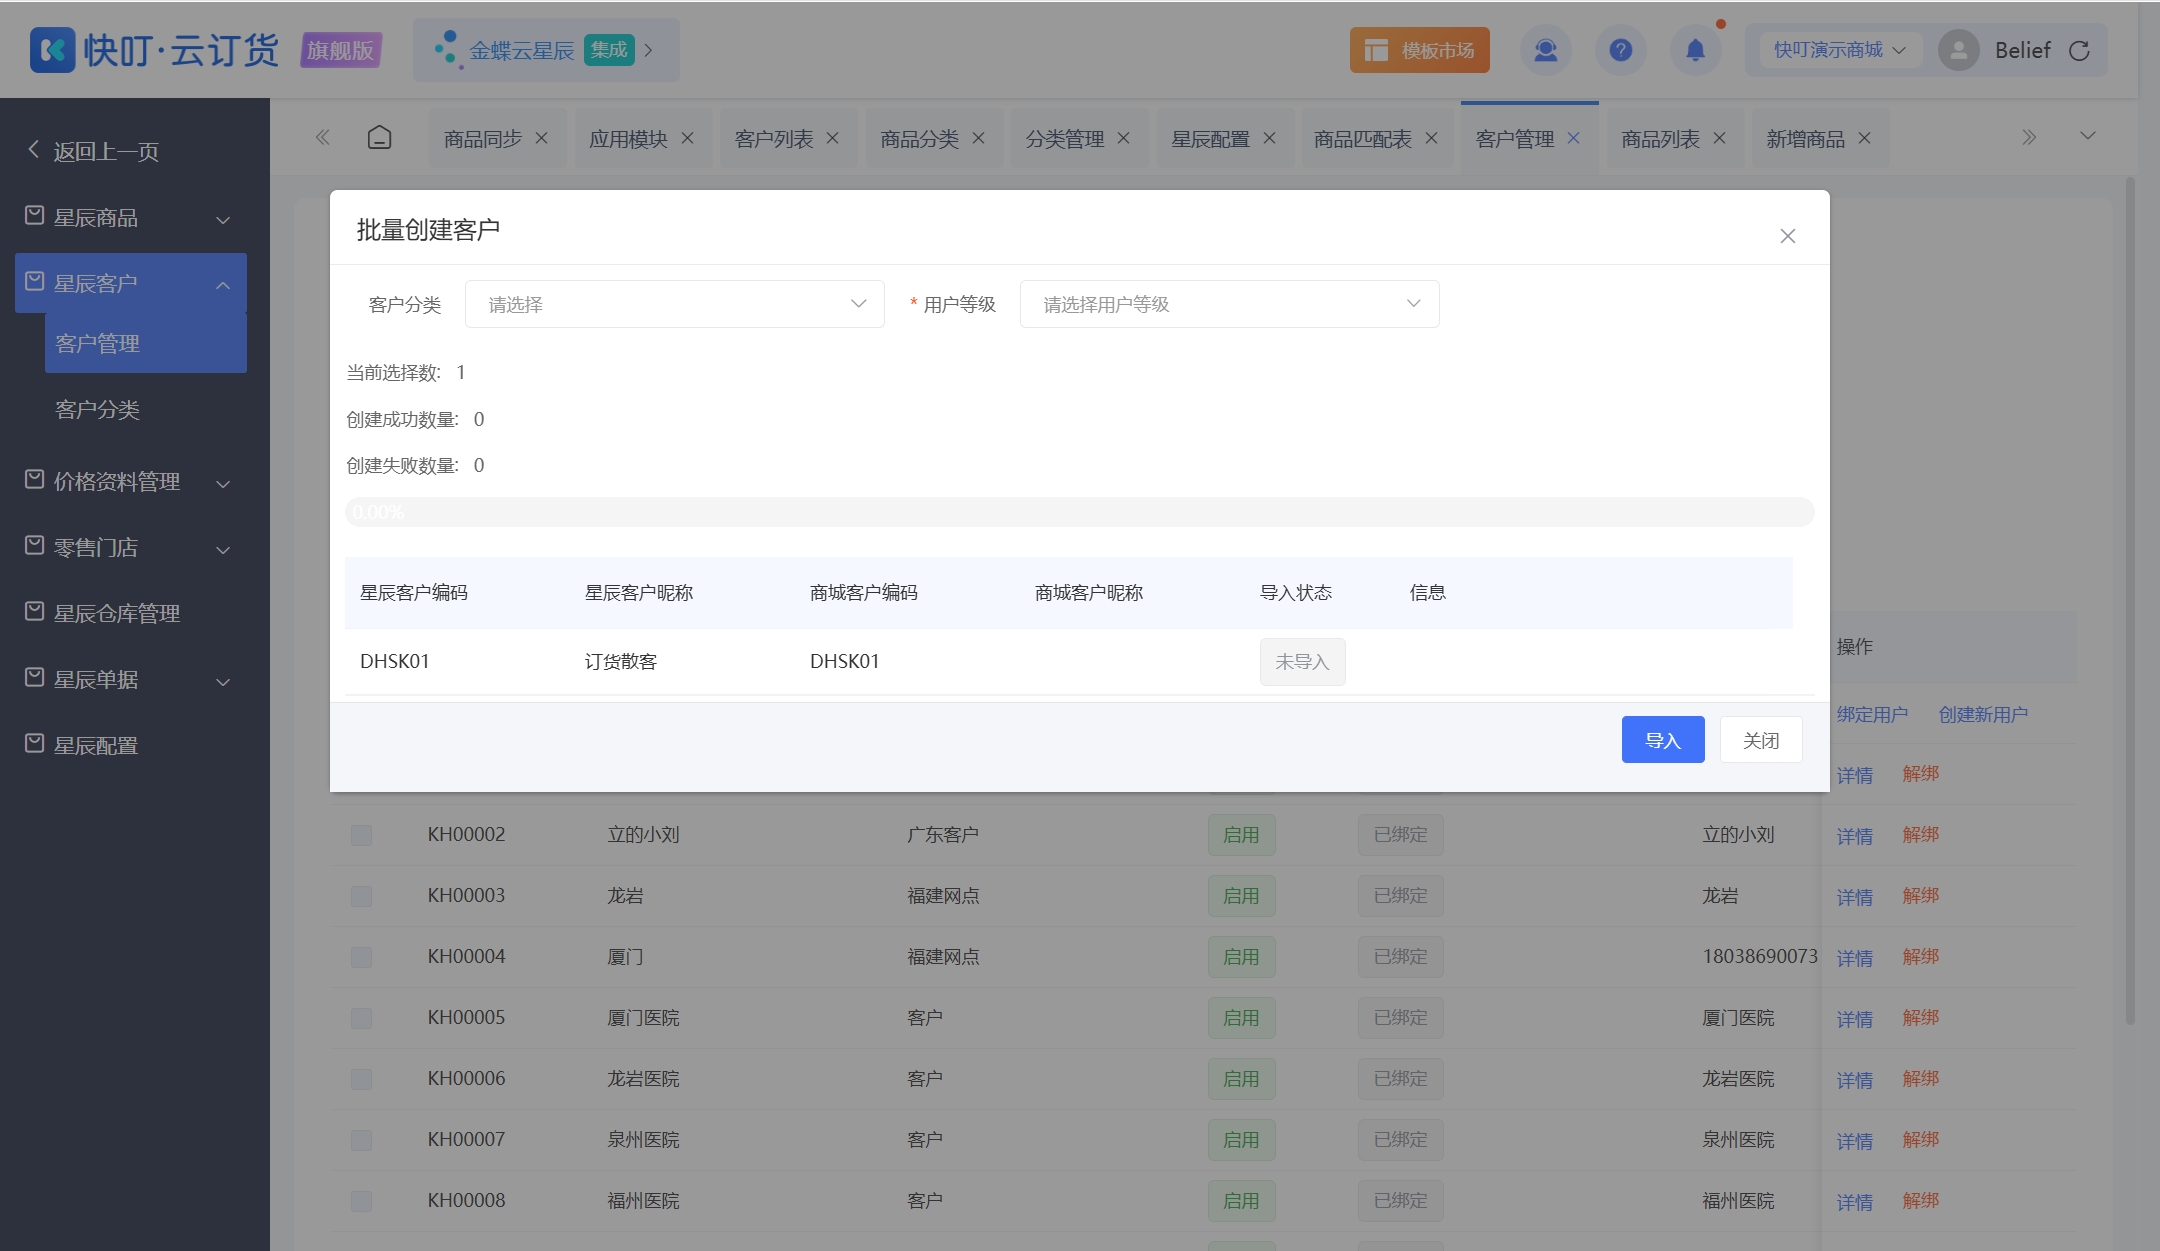
Task: Tick the checkbox for KH00006
Action: (361, 1079)
